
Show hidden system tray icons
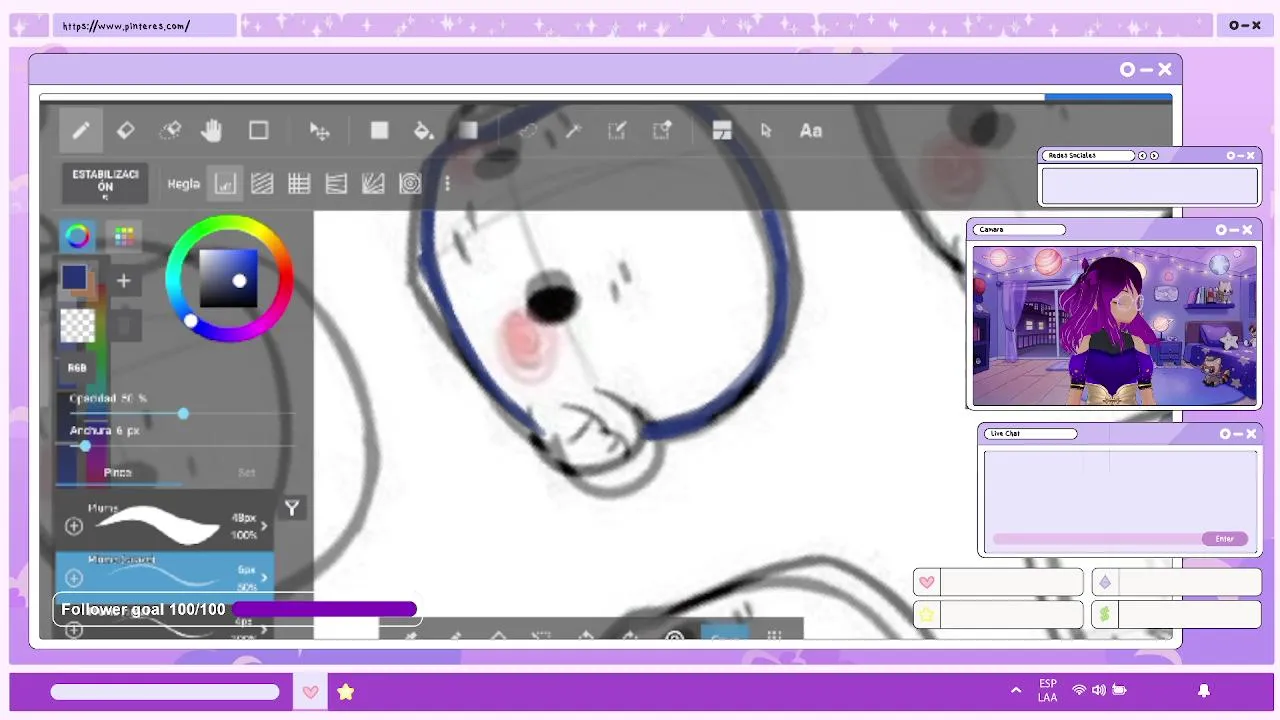click(x=1016, y=690)
